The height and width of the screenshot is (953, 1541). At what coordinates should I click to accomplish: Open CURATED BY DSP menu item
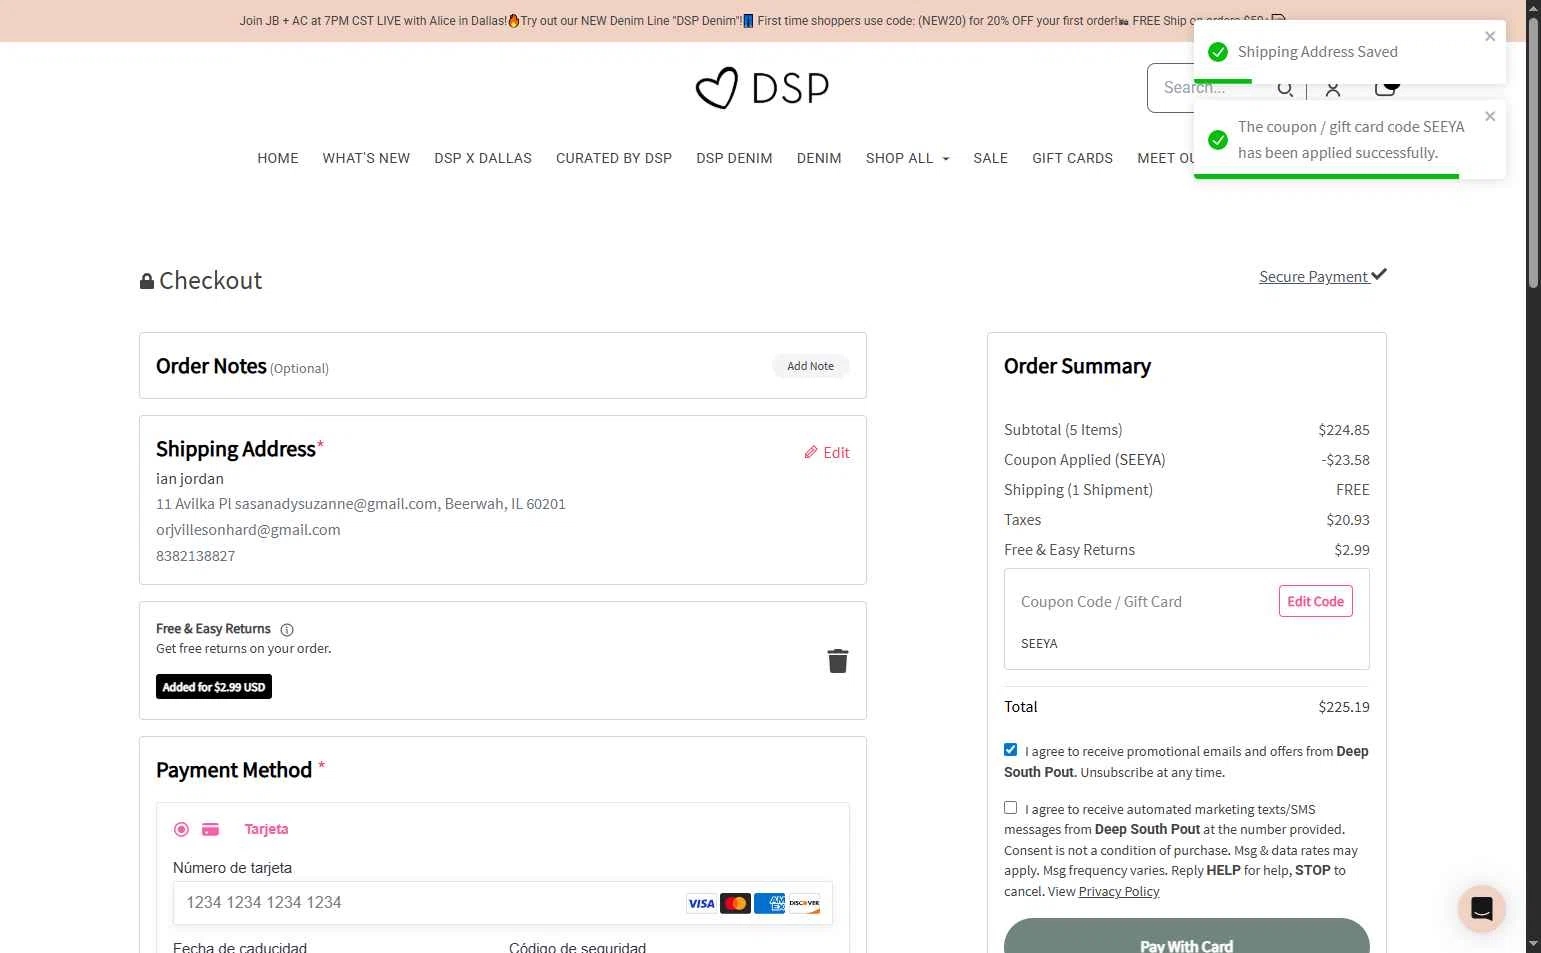click(614, 158)
